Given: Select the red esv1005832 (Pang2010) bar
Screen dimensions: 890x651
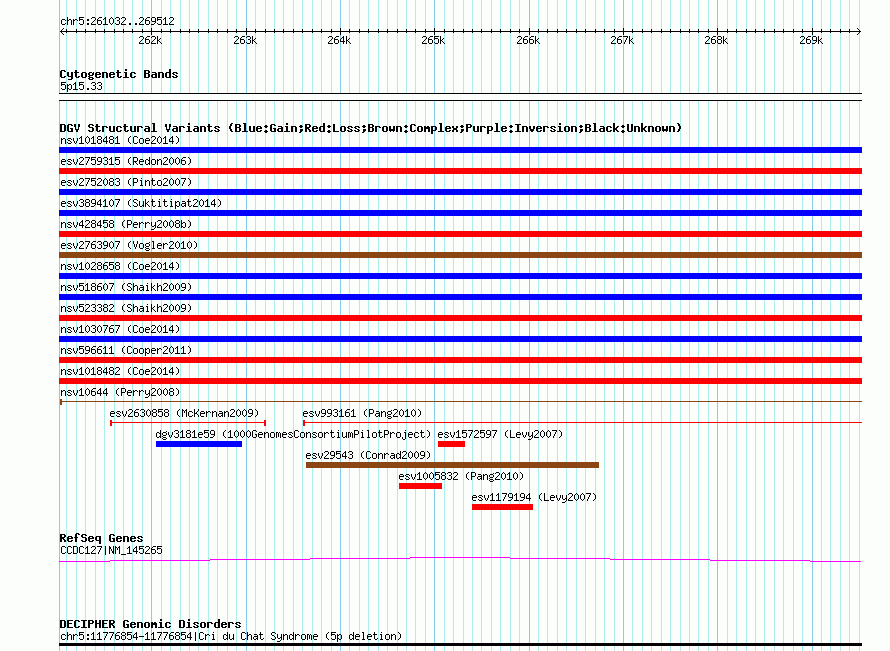Looking at the screenshot, I should coord(420,486).
